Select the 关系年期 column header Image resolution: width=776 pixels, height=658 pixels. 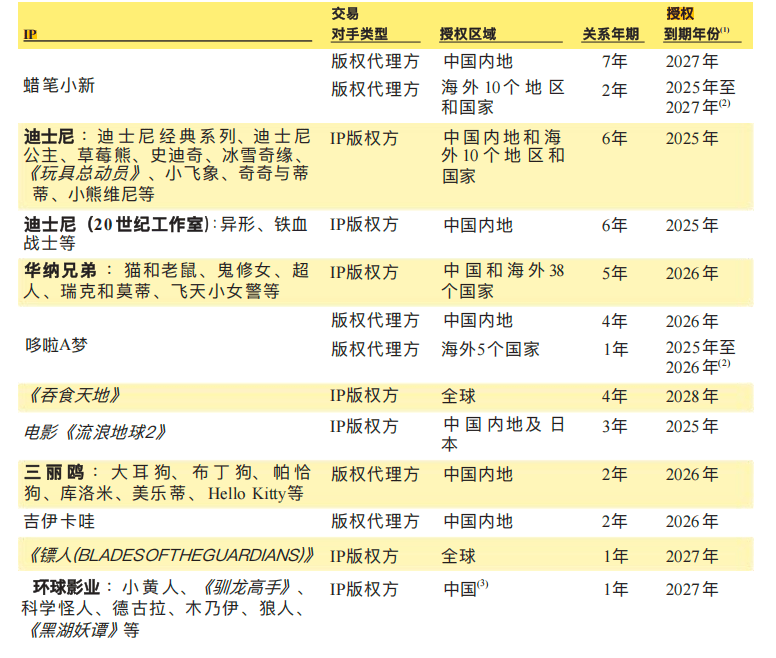pyautogui.click(x=611, y=34)
